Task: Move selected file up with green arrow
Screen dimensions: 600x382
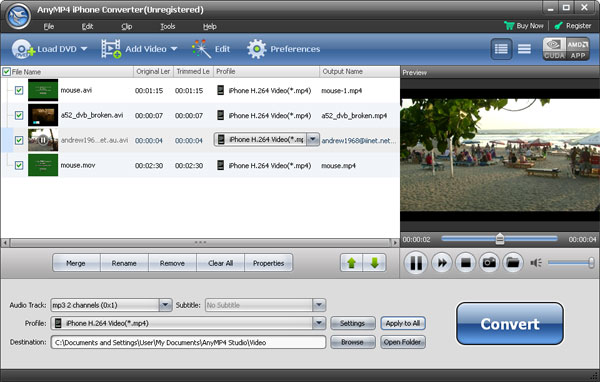Action: pos(352,263)
